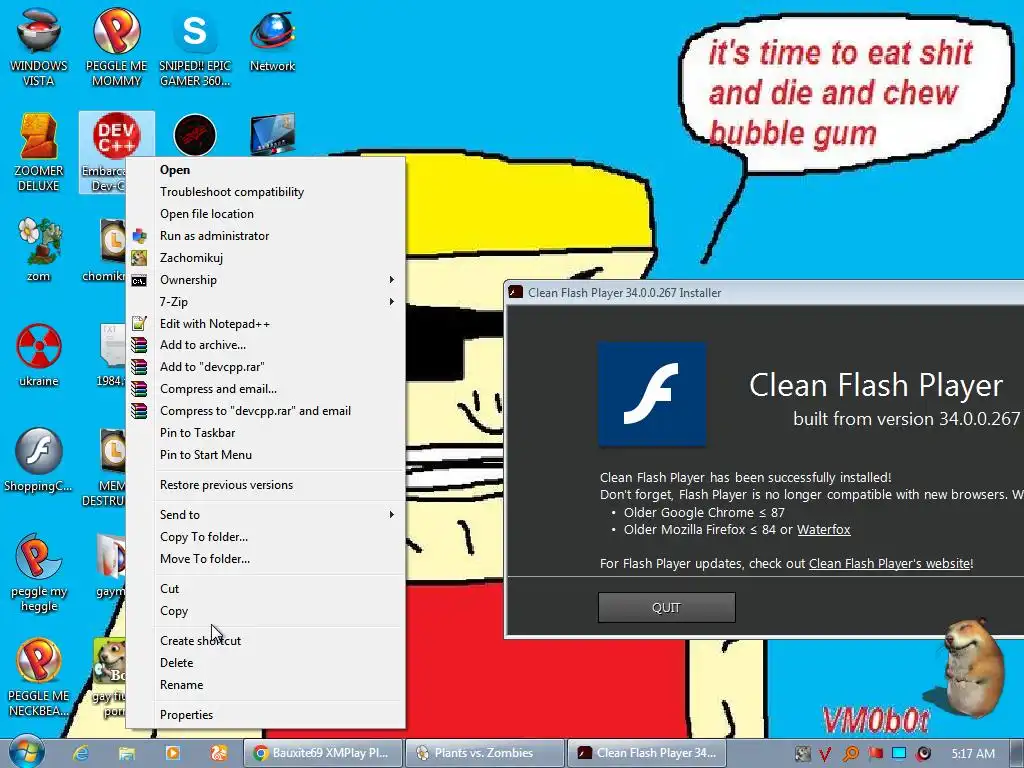The width and height of the screenshot is (1024, 768).
Task: Click the Clean Flash Player installer title bar
Action: click(x=765, y=293)
